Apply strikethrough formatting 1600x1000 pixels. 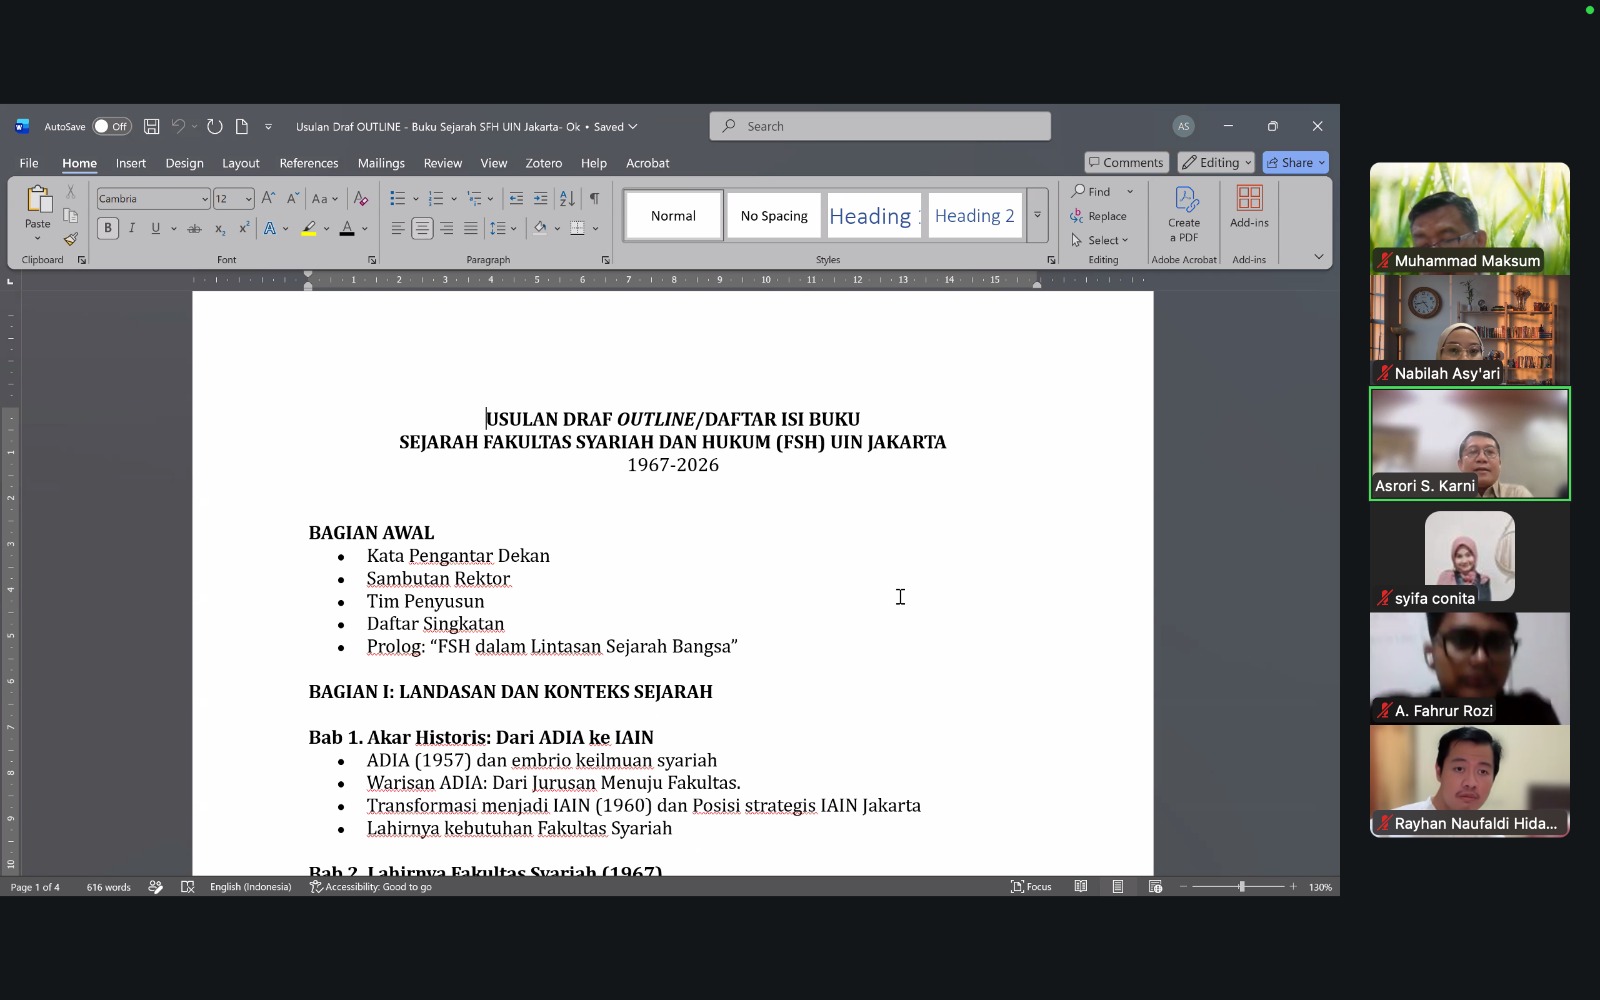(x=194, y=228)
